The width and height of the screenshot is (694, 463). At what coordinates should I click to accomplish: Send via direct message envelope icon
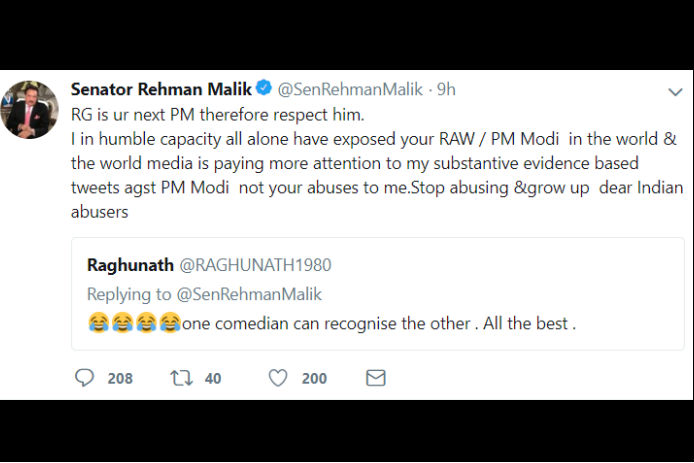pyautogui.click(x=376, y=378)
